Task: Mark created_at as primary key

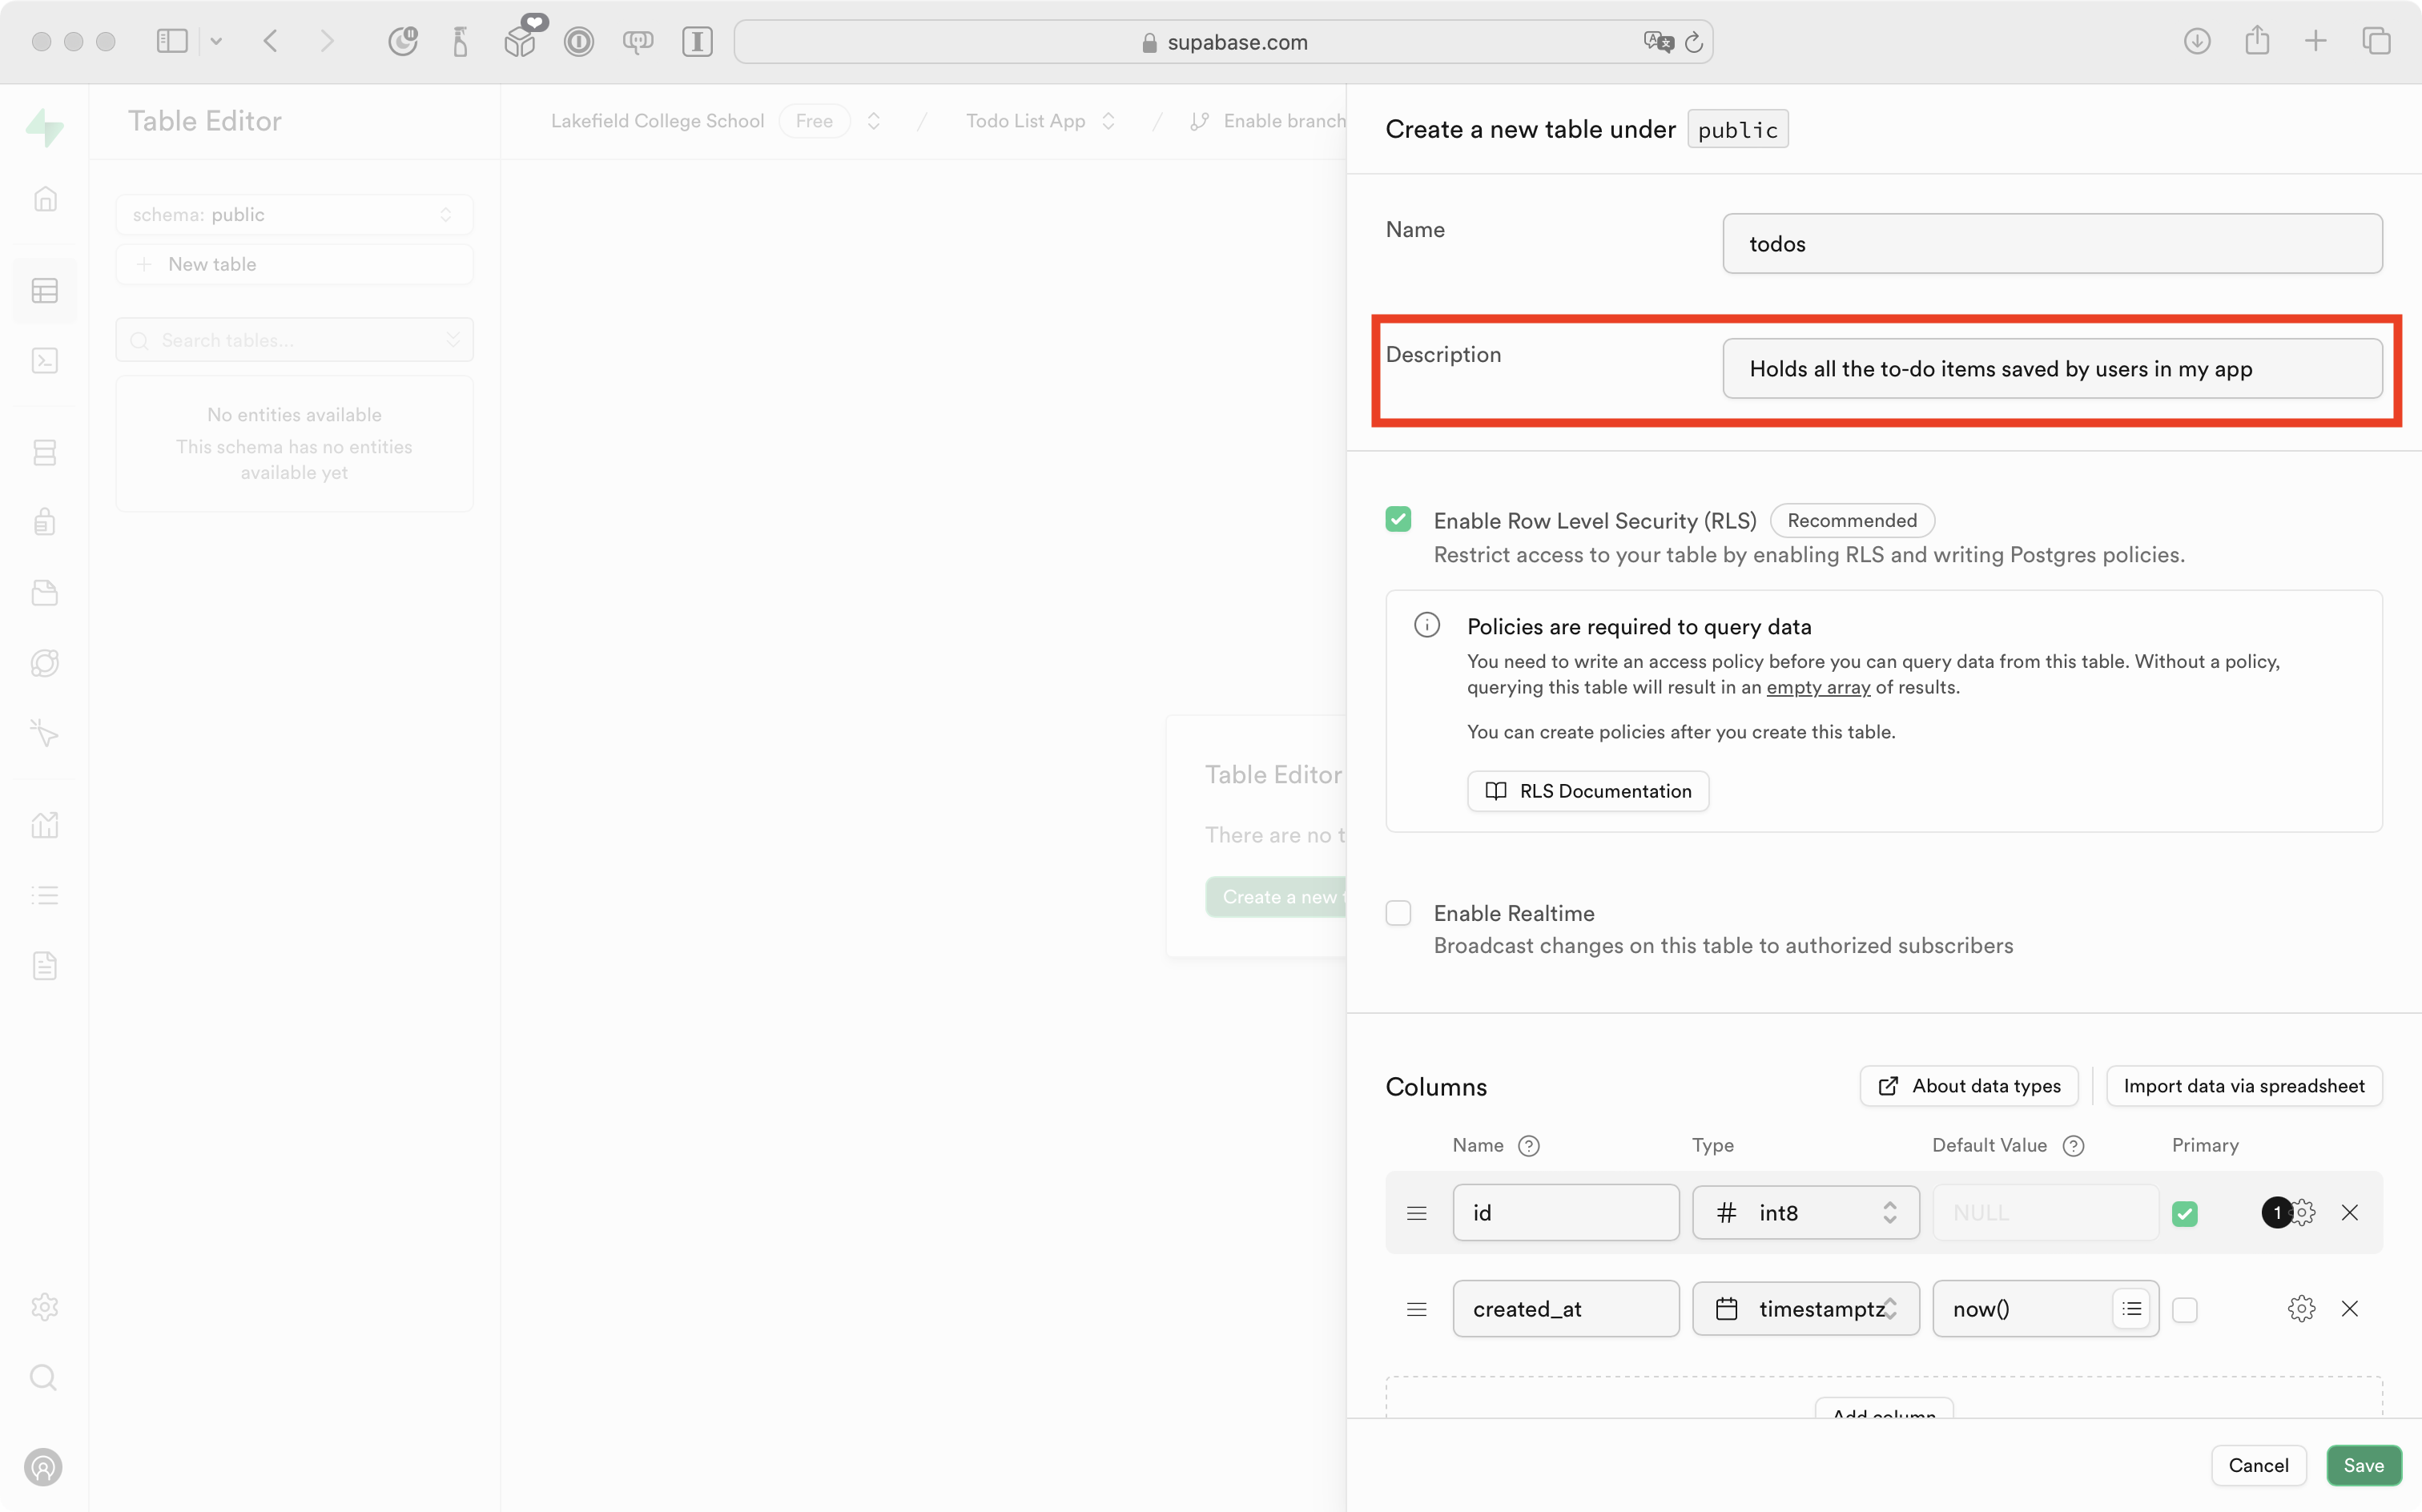Action: point(2185,1309)
